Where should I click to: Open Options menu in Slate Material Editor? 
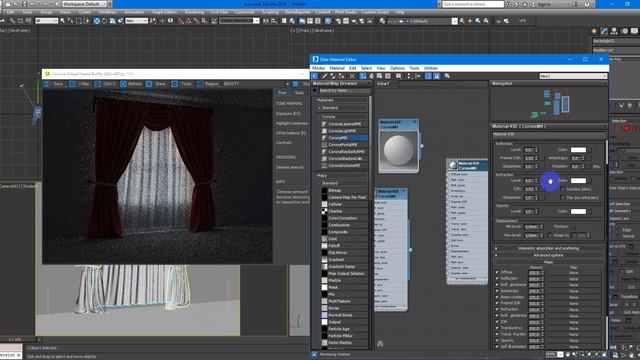click(x=397, y=68)
